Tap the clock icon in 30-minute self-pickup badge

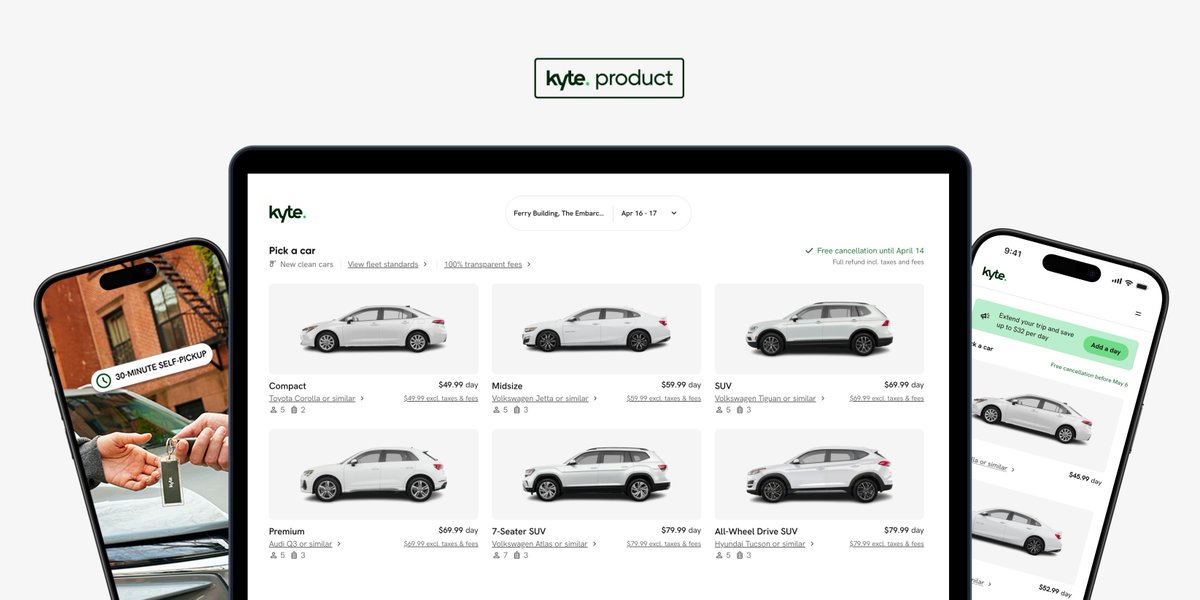pos(103,381)
